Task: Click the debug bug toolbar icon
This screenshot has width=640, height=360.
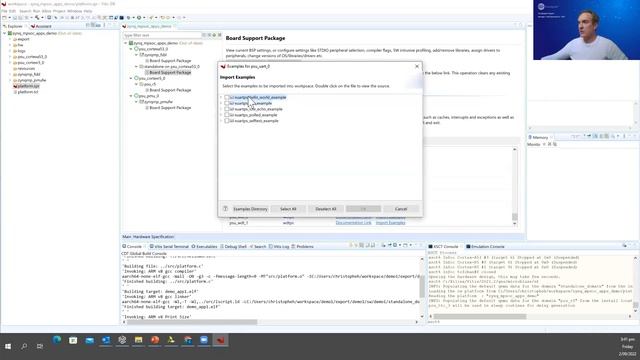Action: (128, 18)
